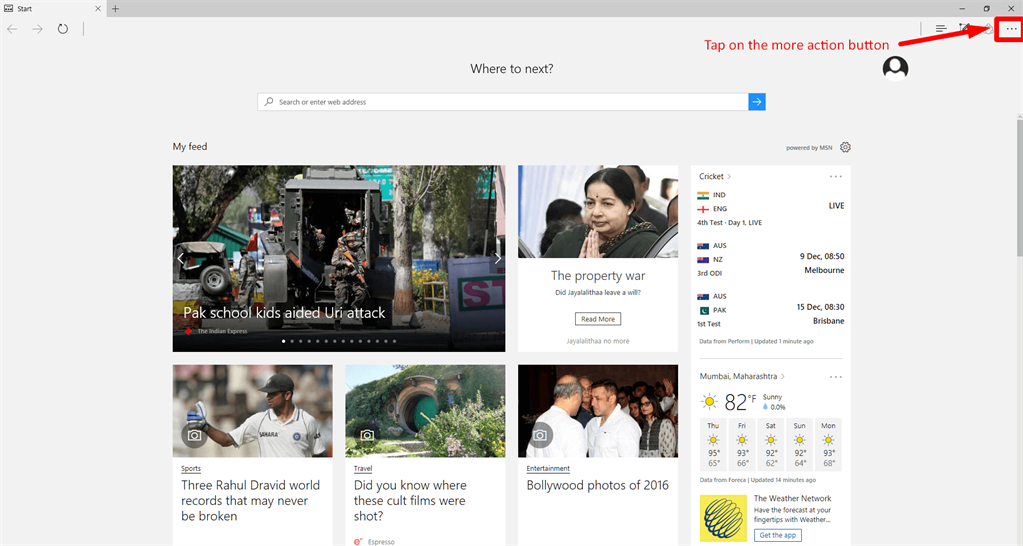1023x546 pixels.
Task: Click the My feed heading
Action: pyautogui.click(x=190, y=147)
